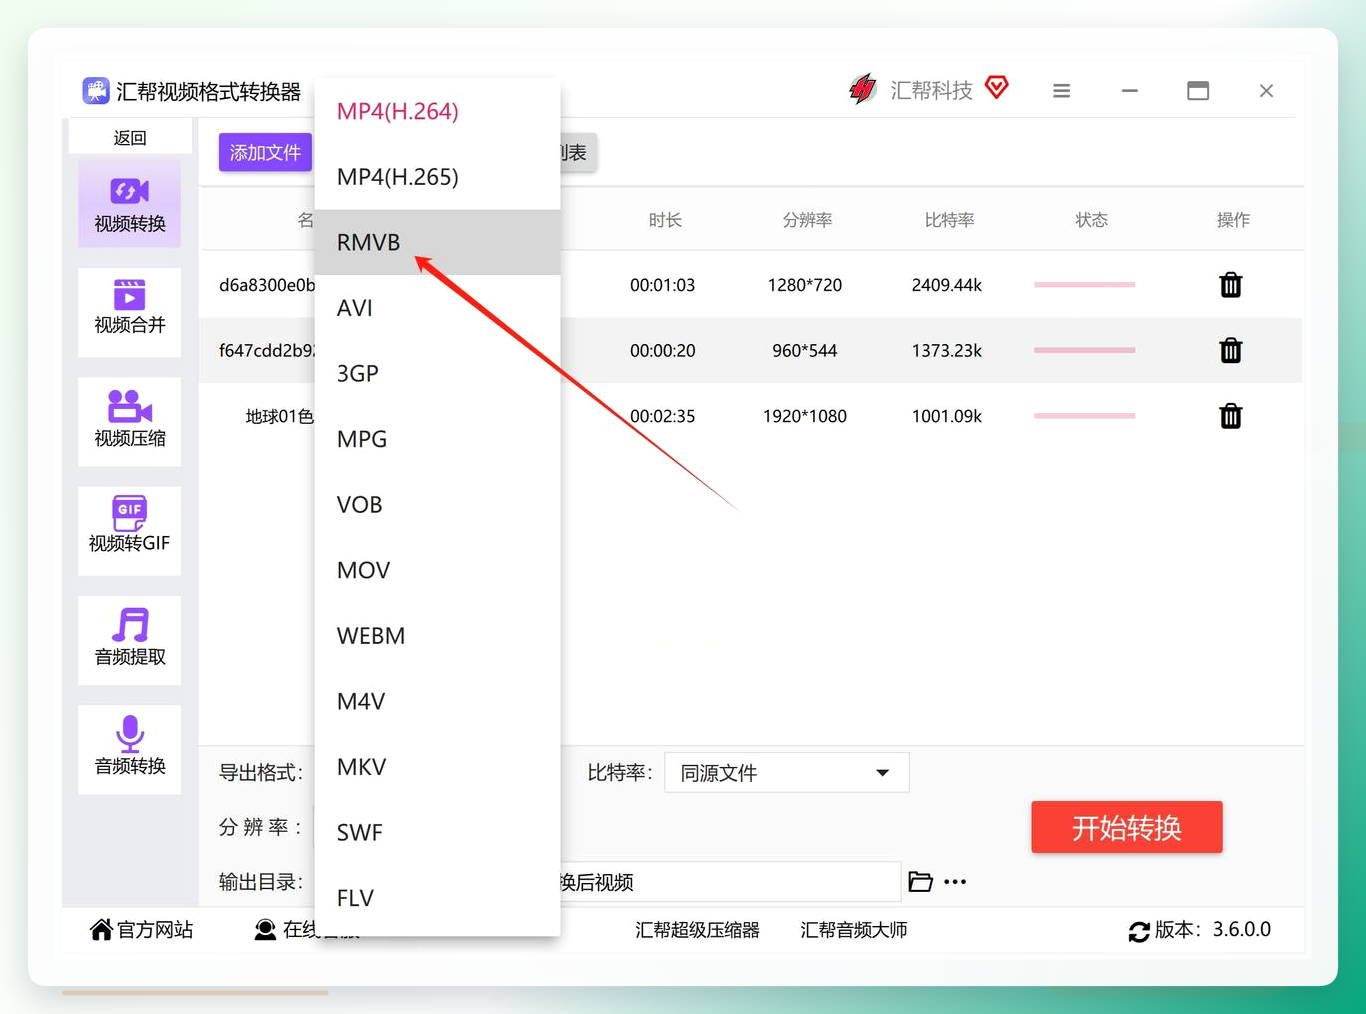Open the 视频转换 video convert module
Screen dimensions: 1366x1014
(130, 204)
